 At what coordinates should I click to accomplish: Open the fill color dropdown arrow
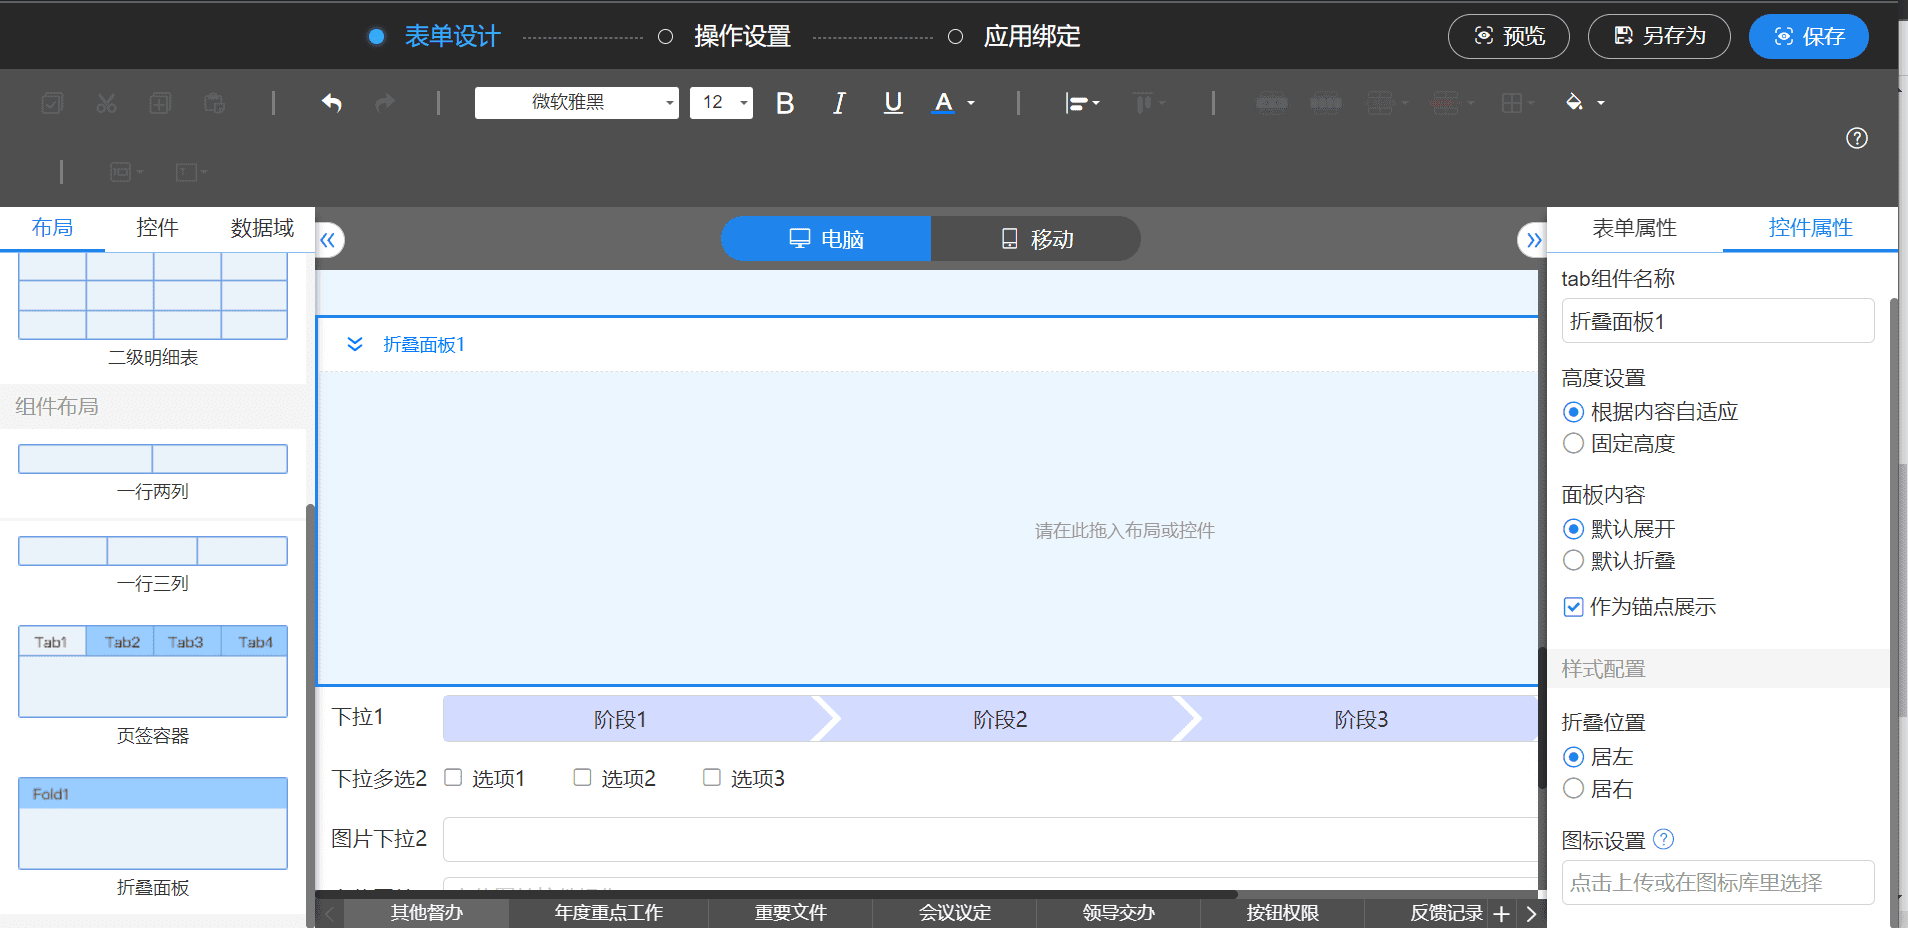point(1601,103)
